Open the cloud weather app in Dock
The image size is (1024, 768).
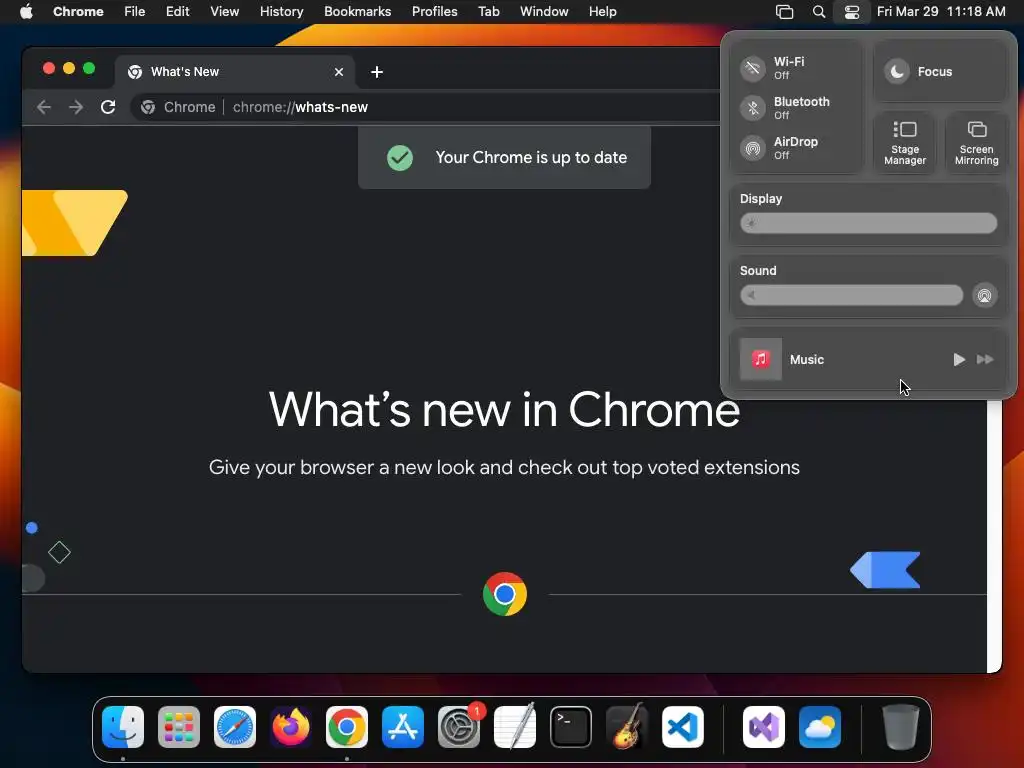[820, 727]
